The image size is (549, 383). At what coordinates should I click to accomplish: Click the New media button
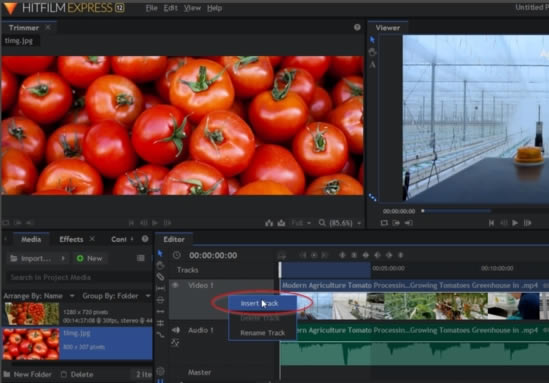(90, 258)
